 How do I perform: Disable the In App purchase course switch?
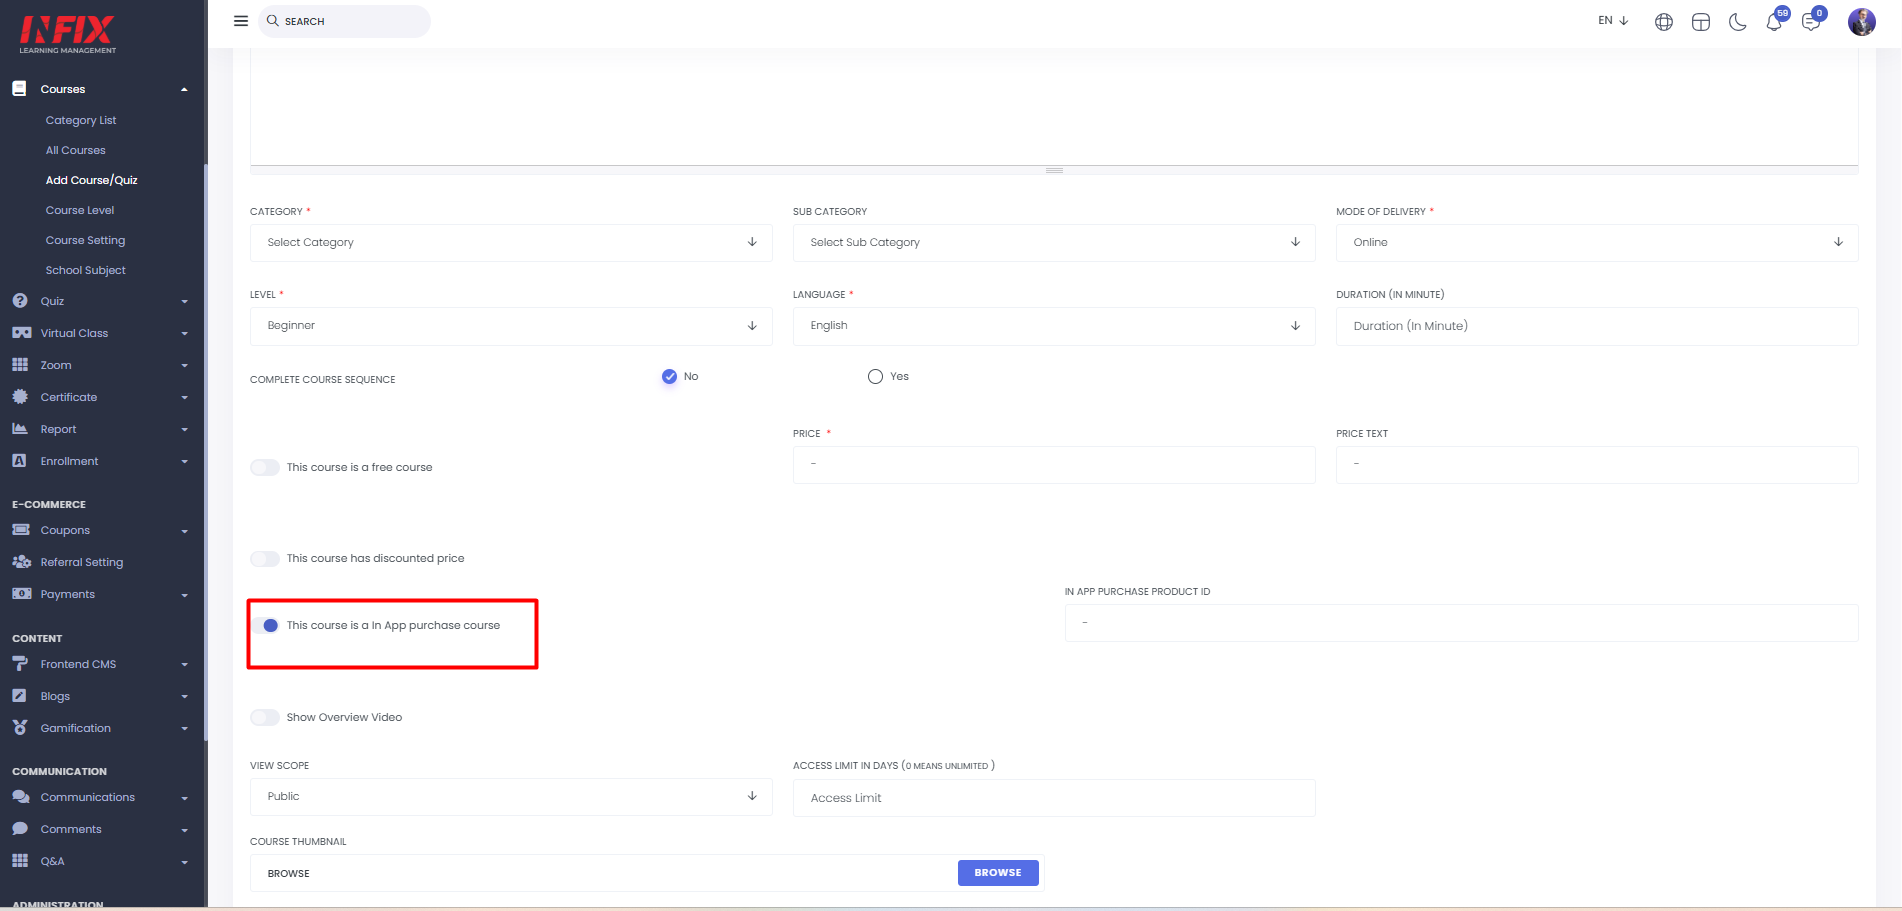point(265,626)
